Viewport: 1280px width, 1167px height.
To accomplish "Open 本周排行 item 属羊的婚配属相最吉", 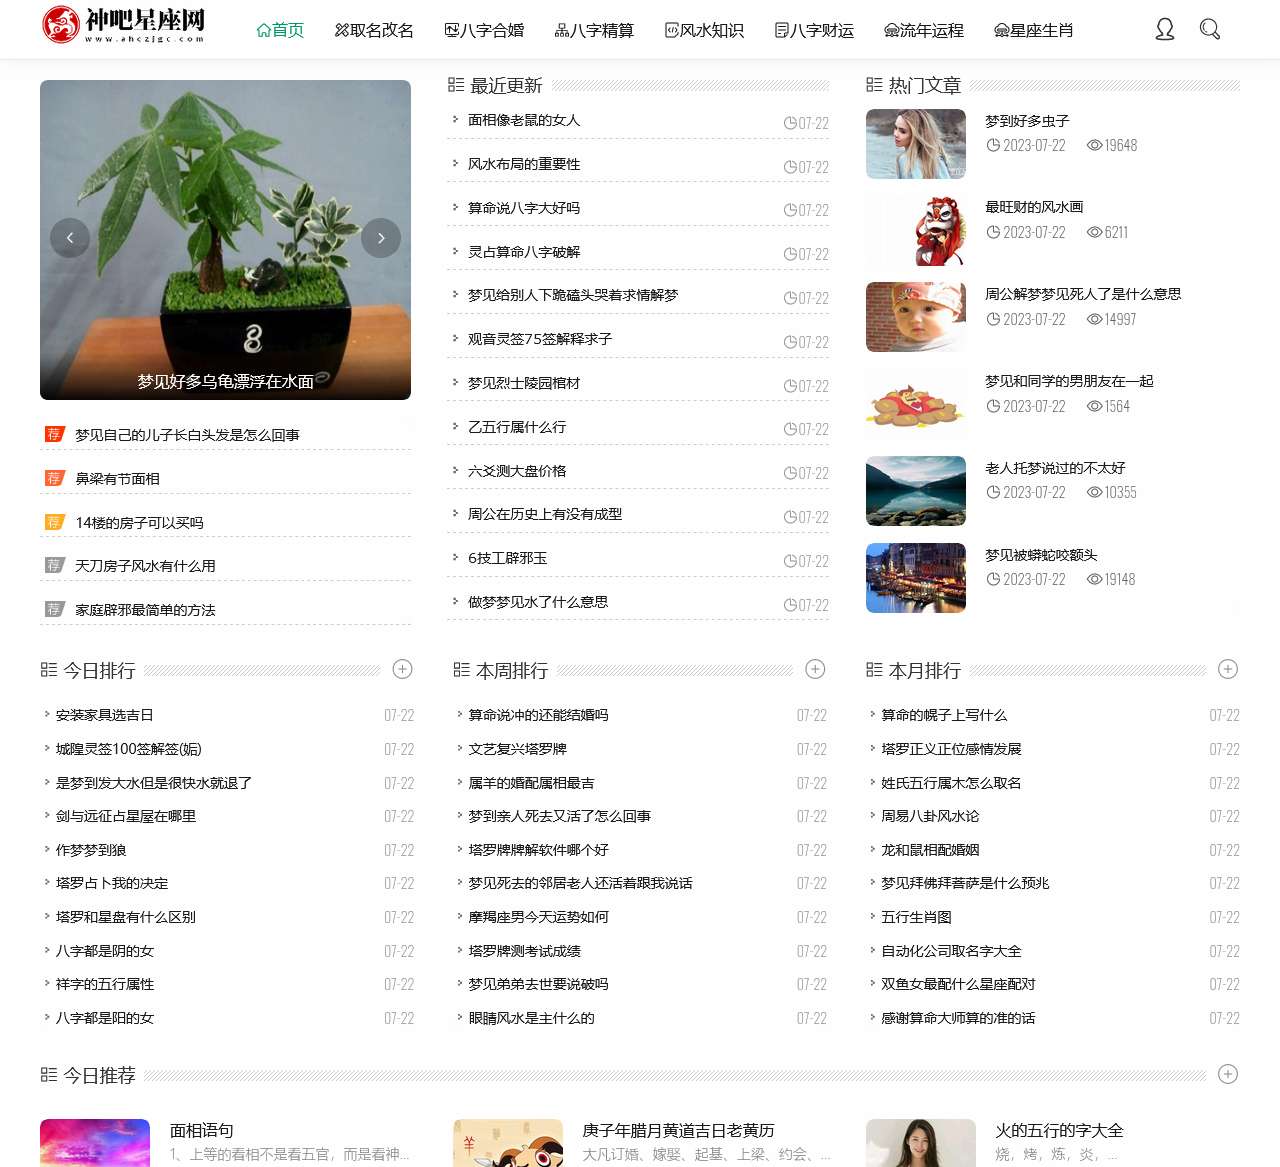I will (532, 783).
